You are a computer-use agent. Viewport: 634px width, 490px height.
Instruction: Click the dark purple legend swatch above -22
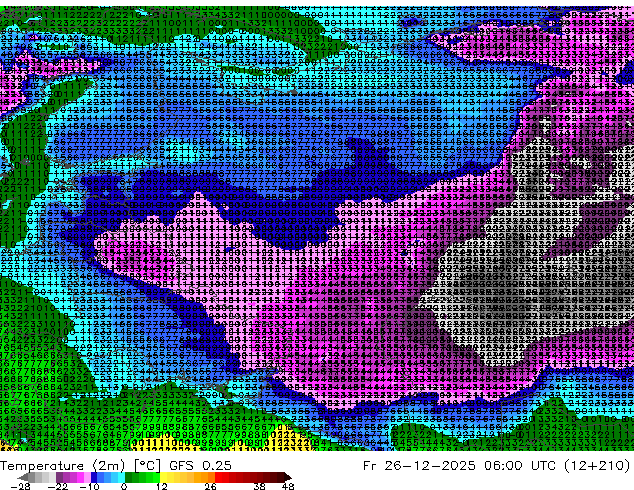(59, 477)
